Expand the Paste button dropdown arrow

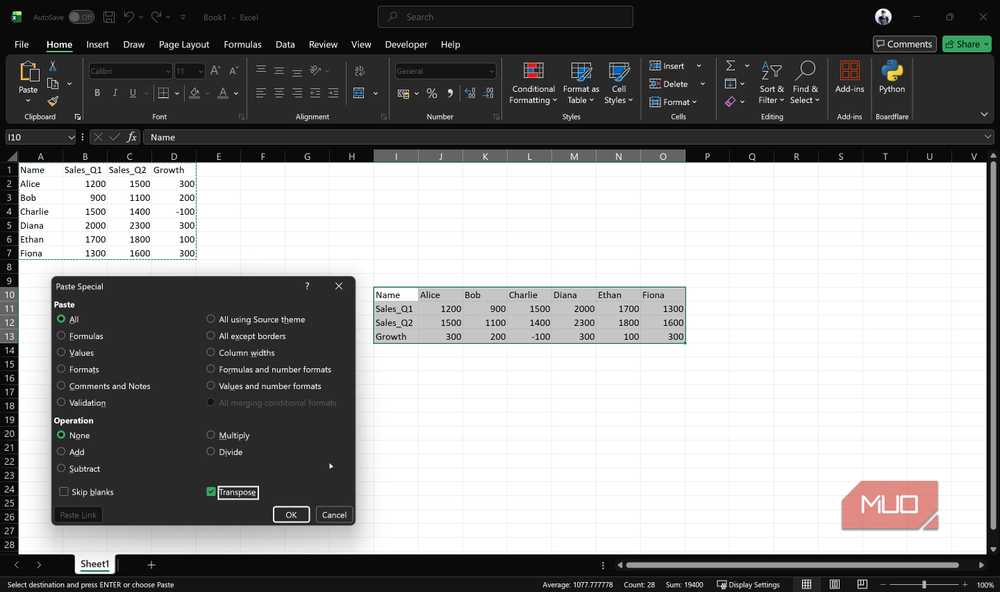(x=28, y=101)
